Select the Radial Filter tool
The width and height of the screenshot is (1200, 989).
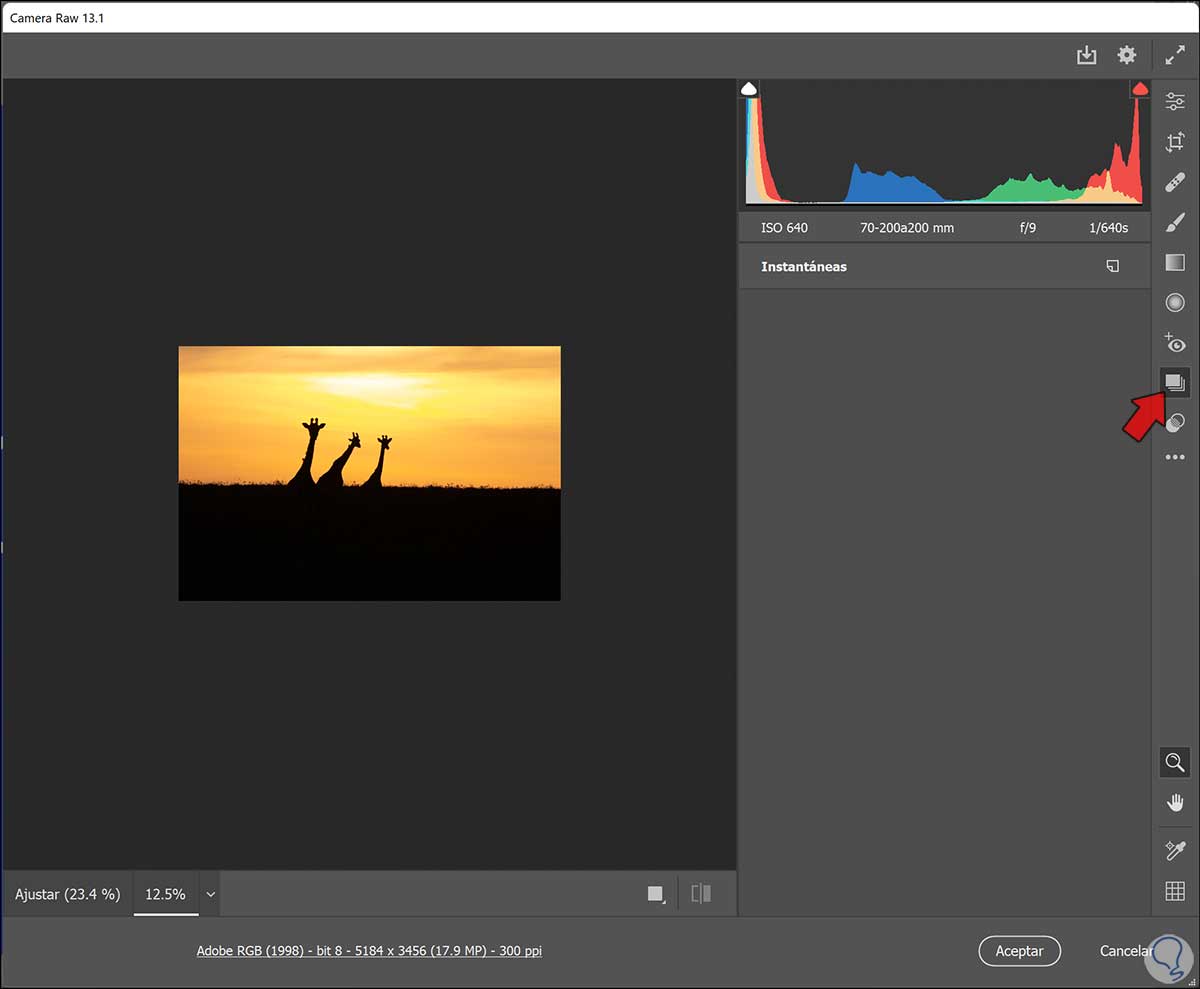pyautogui.click(x=1175, y=302)
